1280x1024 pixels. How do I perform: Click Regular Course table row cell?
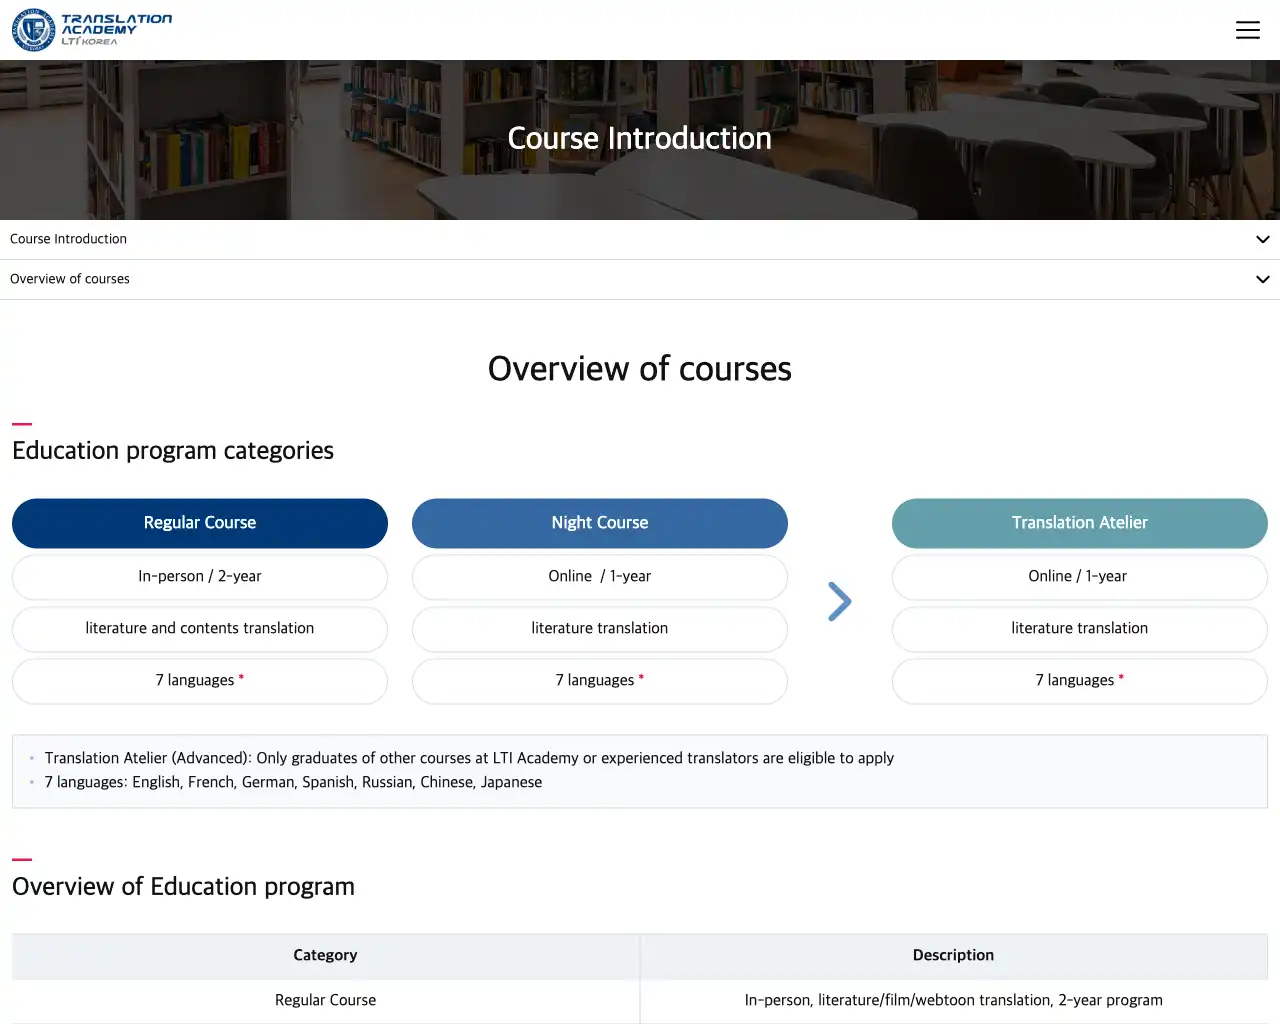click(x=325, y=1000)
